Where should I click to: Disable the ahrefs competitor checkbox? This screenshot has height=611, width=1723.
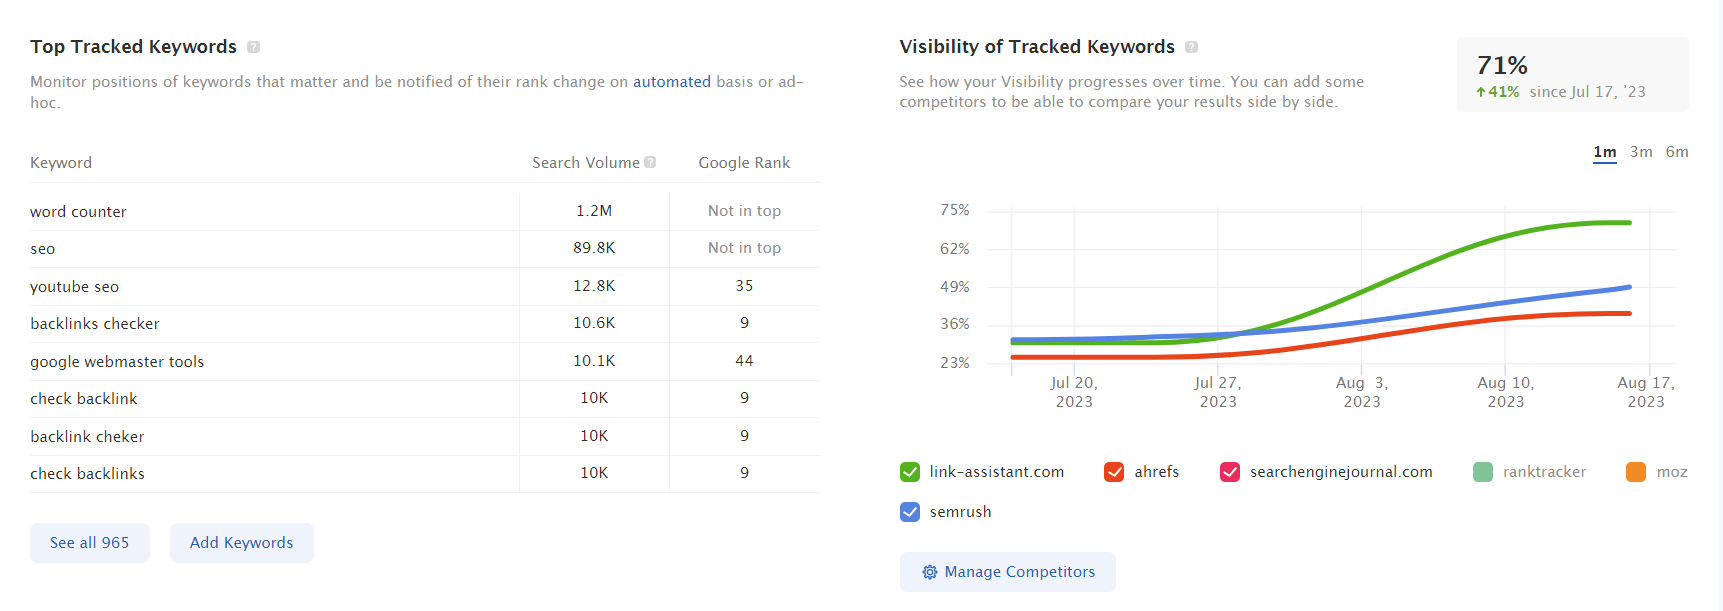click(1115, 471)
